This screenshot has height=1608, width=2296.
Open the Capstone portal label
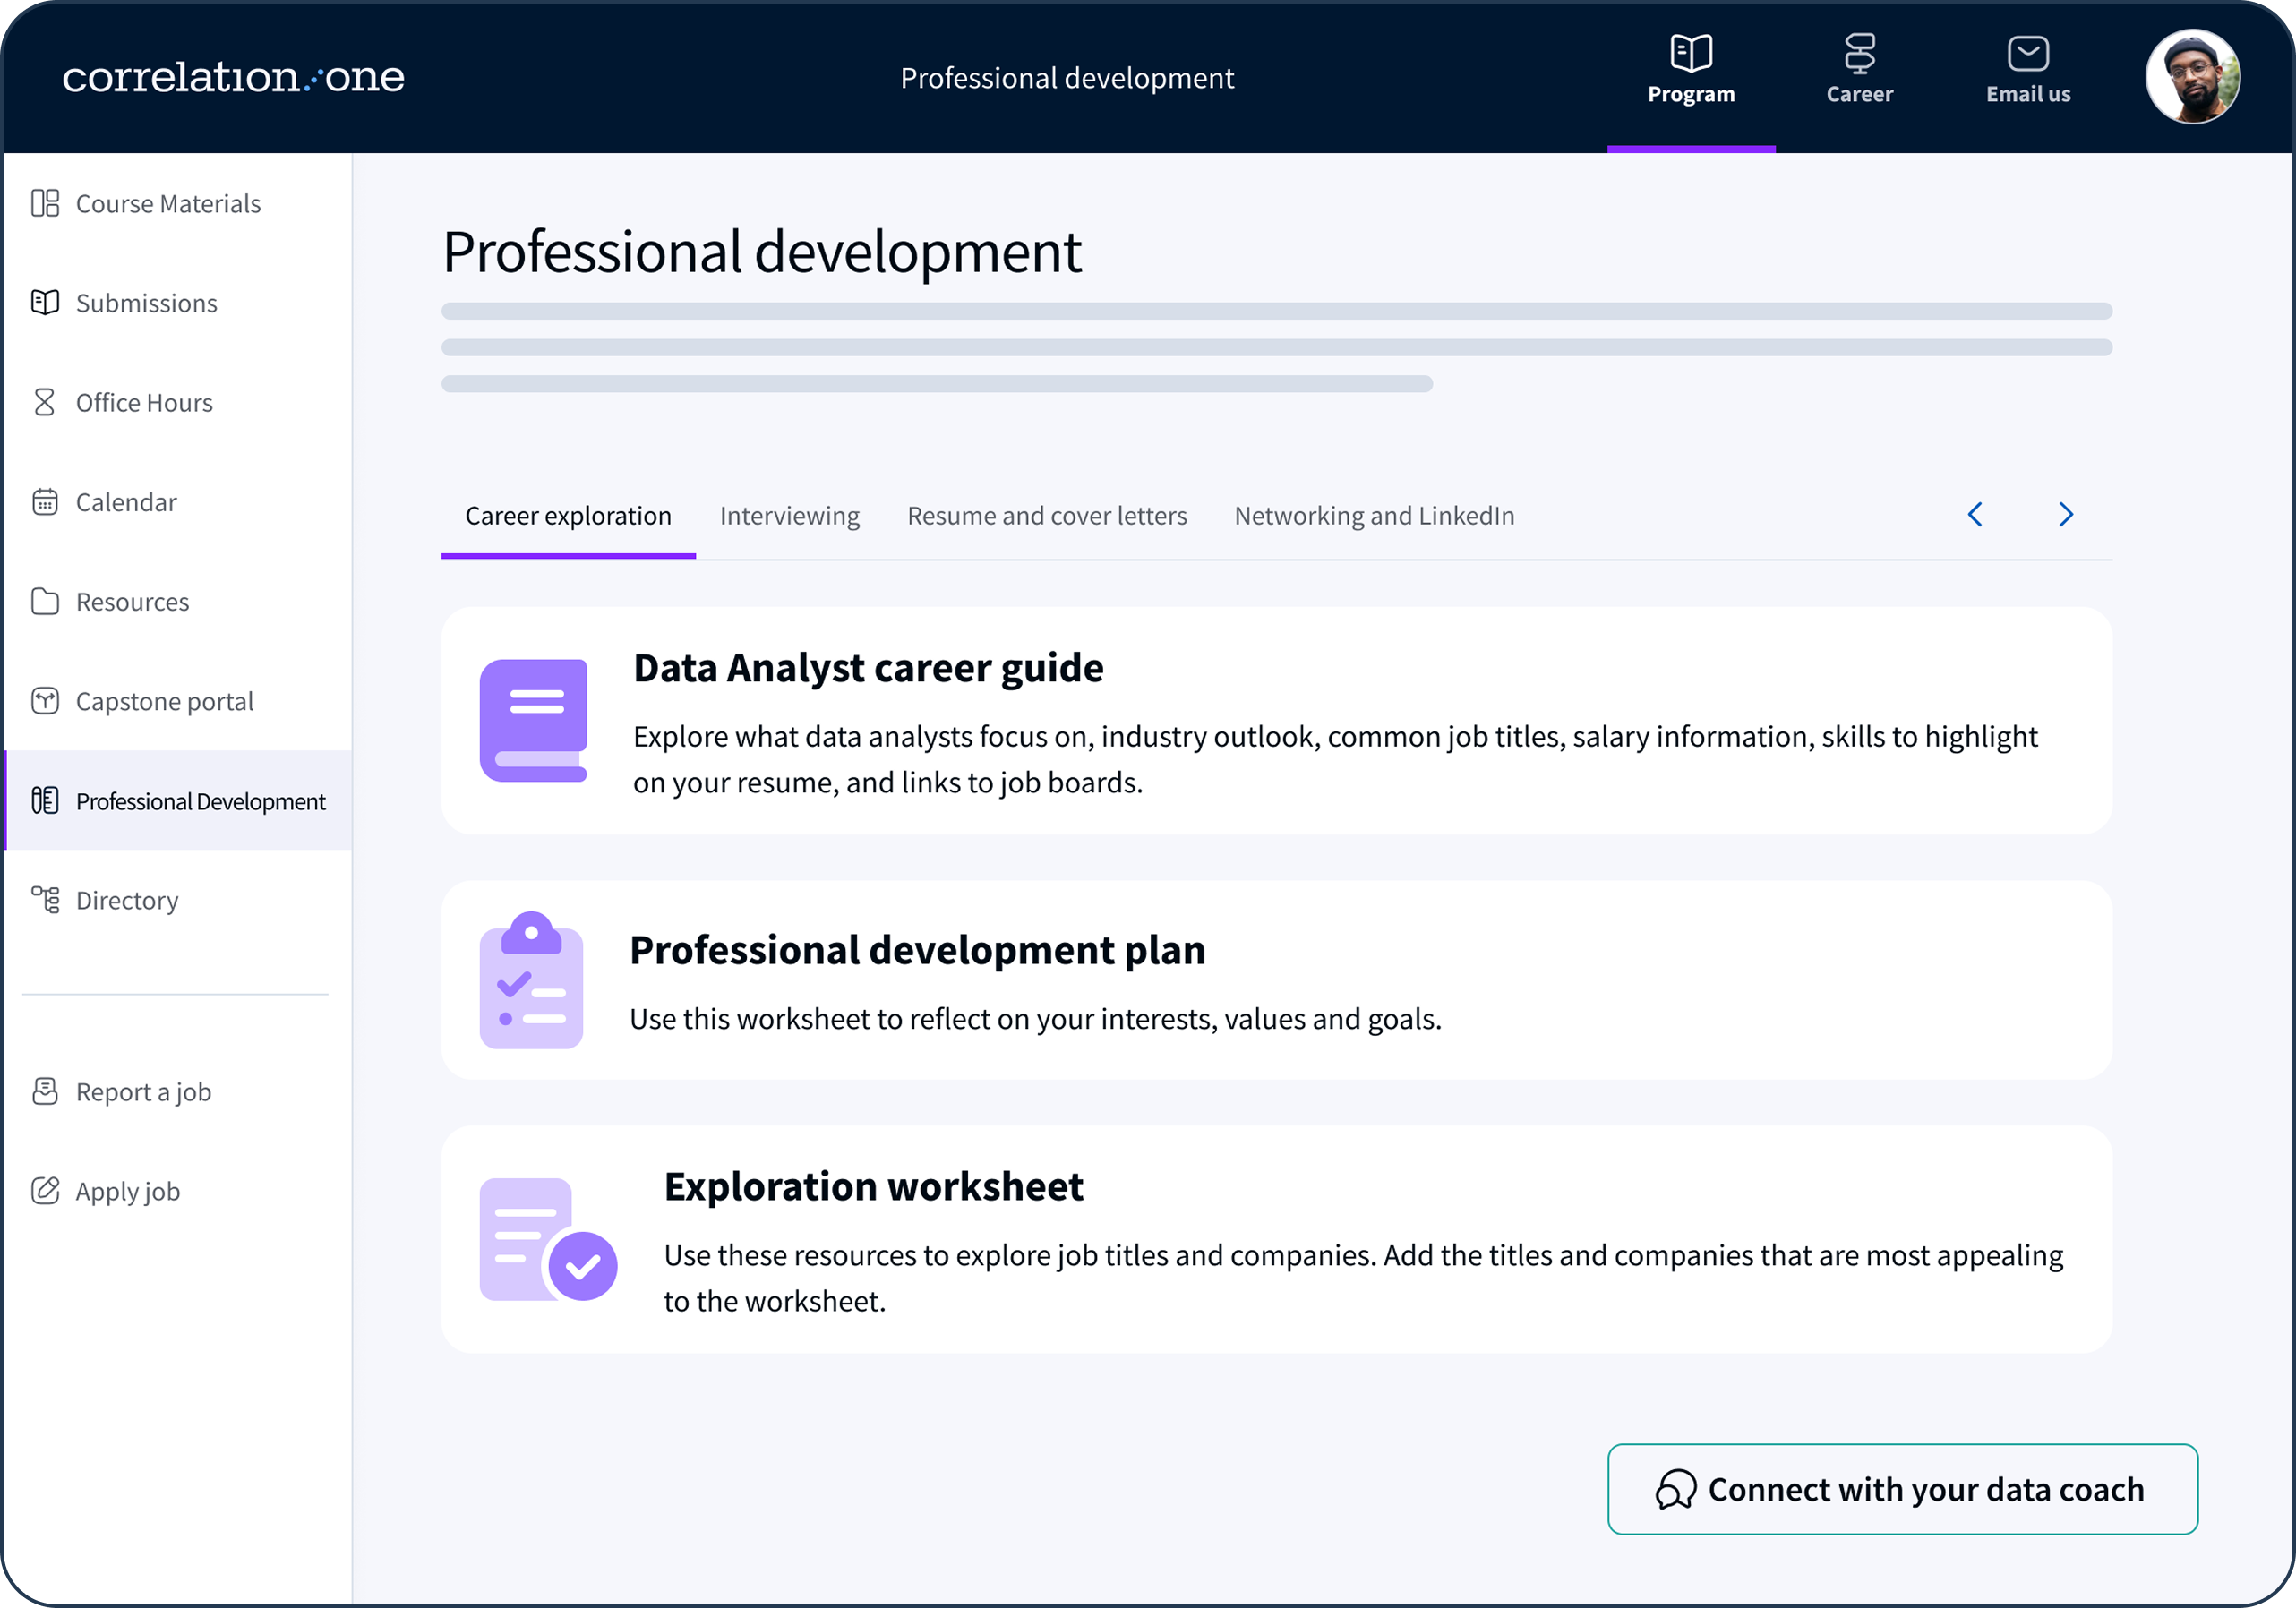[164, 701]
